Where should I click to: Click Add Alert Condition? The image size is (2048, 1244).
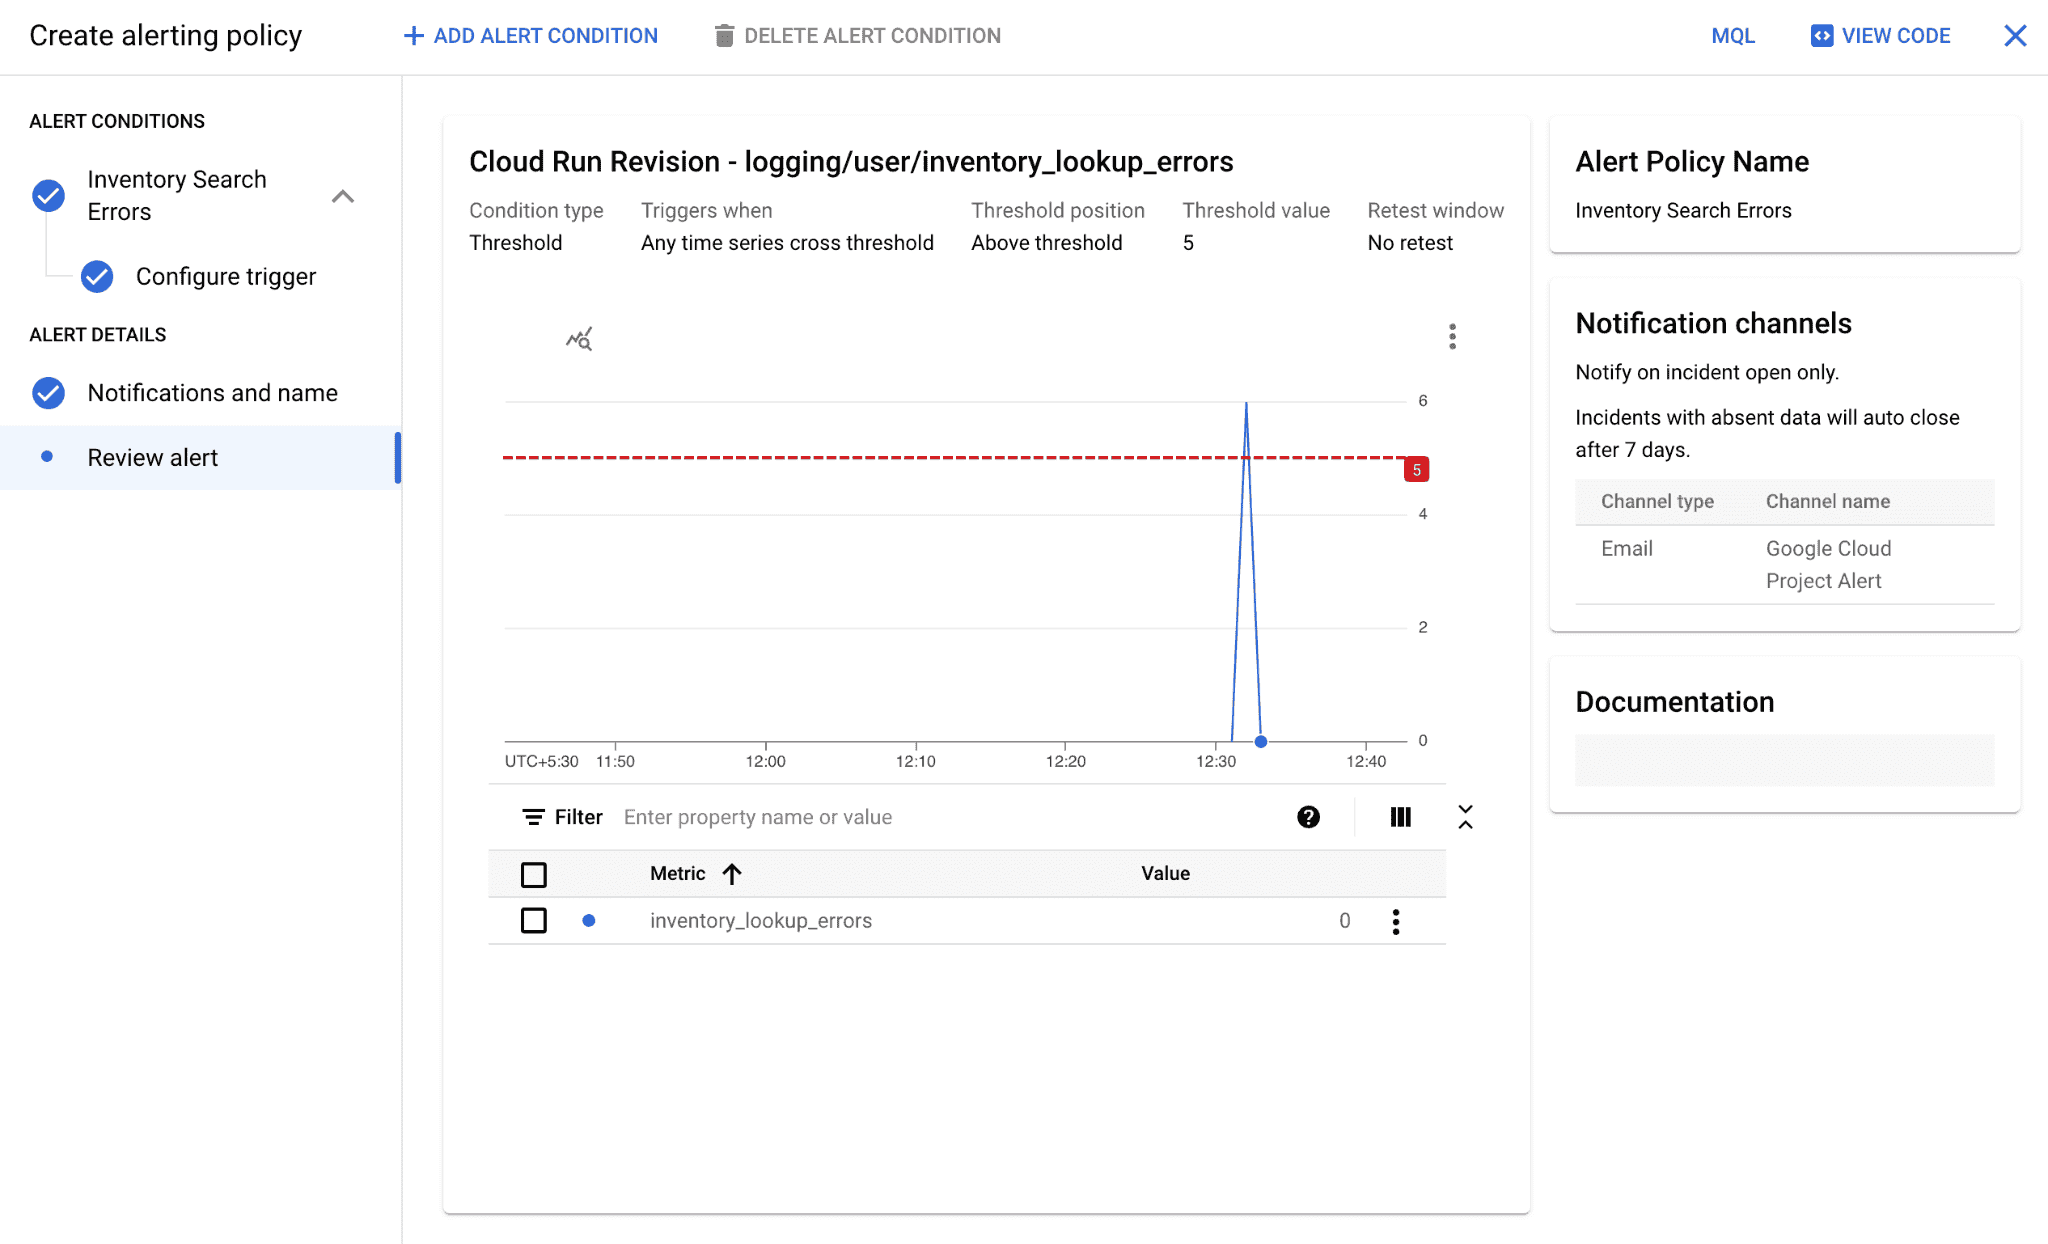[531, 35]
